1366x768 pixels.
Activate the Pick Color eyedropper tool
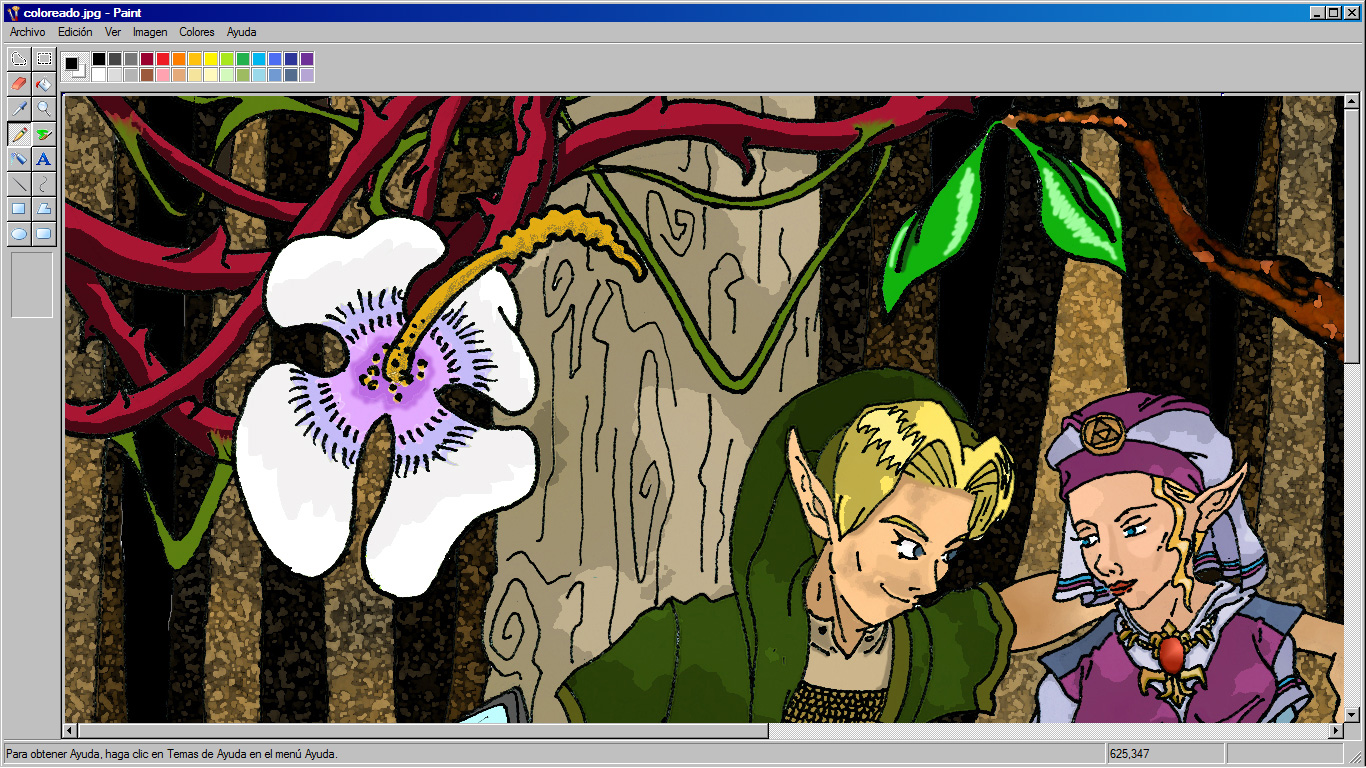point(18,108)
